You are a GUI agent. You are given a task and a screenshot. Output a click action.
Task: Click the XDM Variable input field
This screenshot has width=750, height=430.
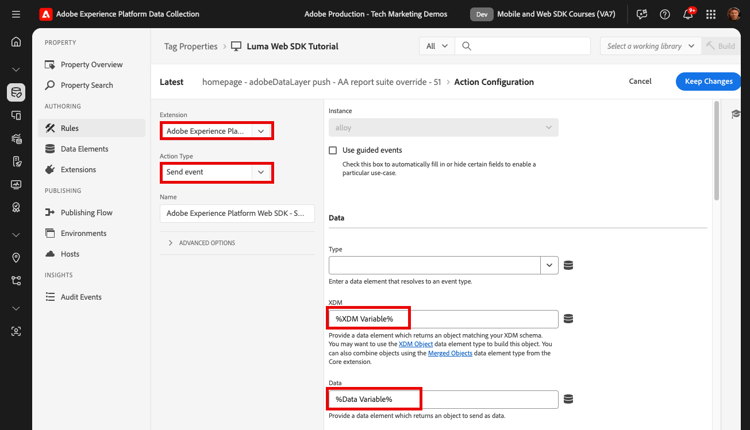(443, 319)
